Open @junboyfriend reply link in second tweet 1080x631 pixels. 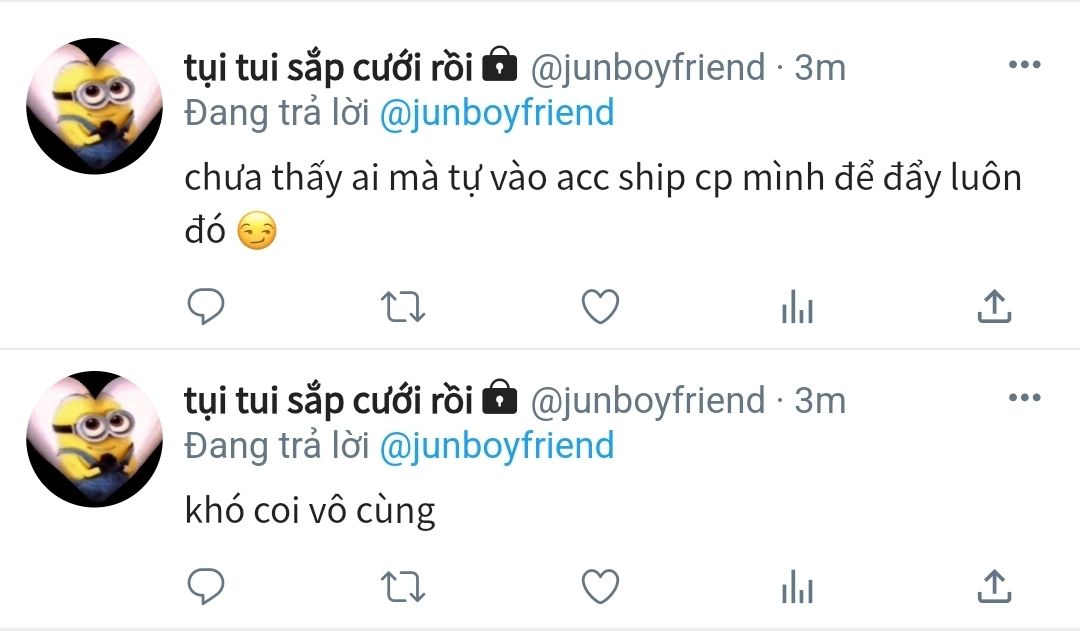point(497,446)
